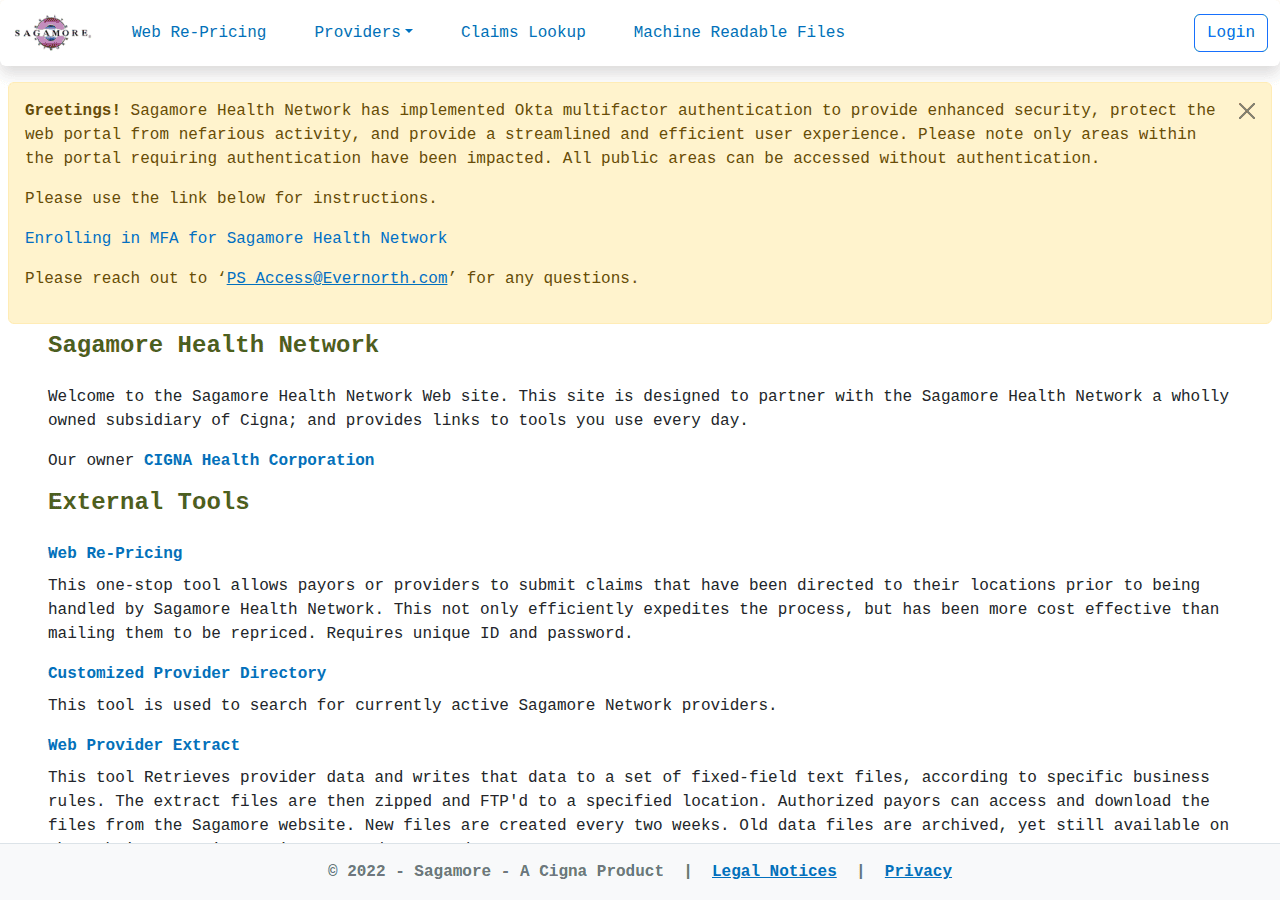
Task: Open the Web Provider Extract link
Action: point(144,745)
